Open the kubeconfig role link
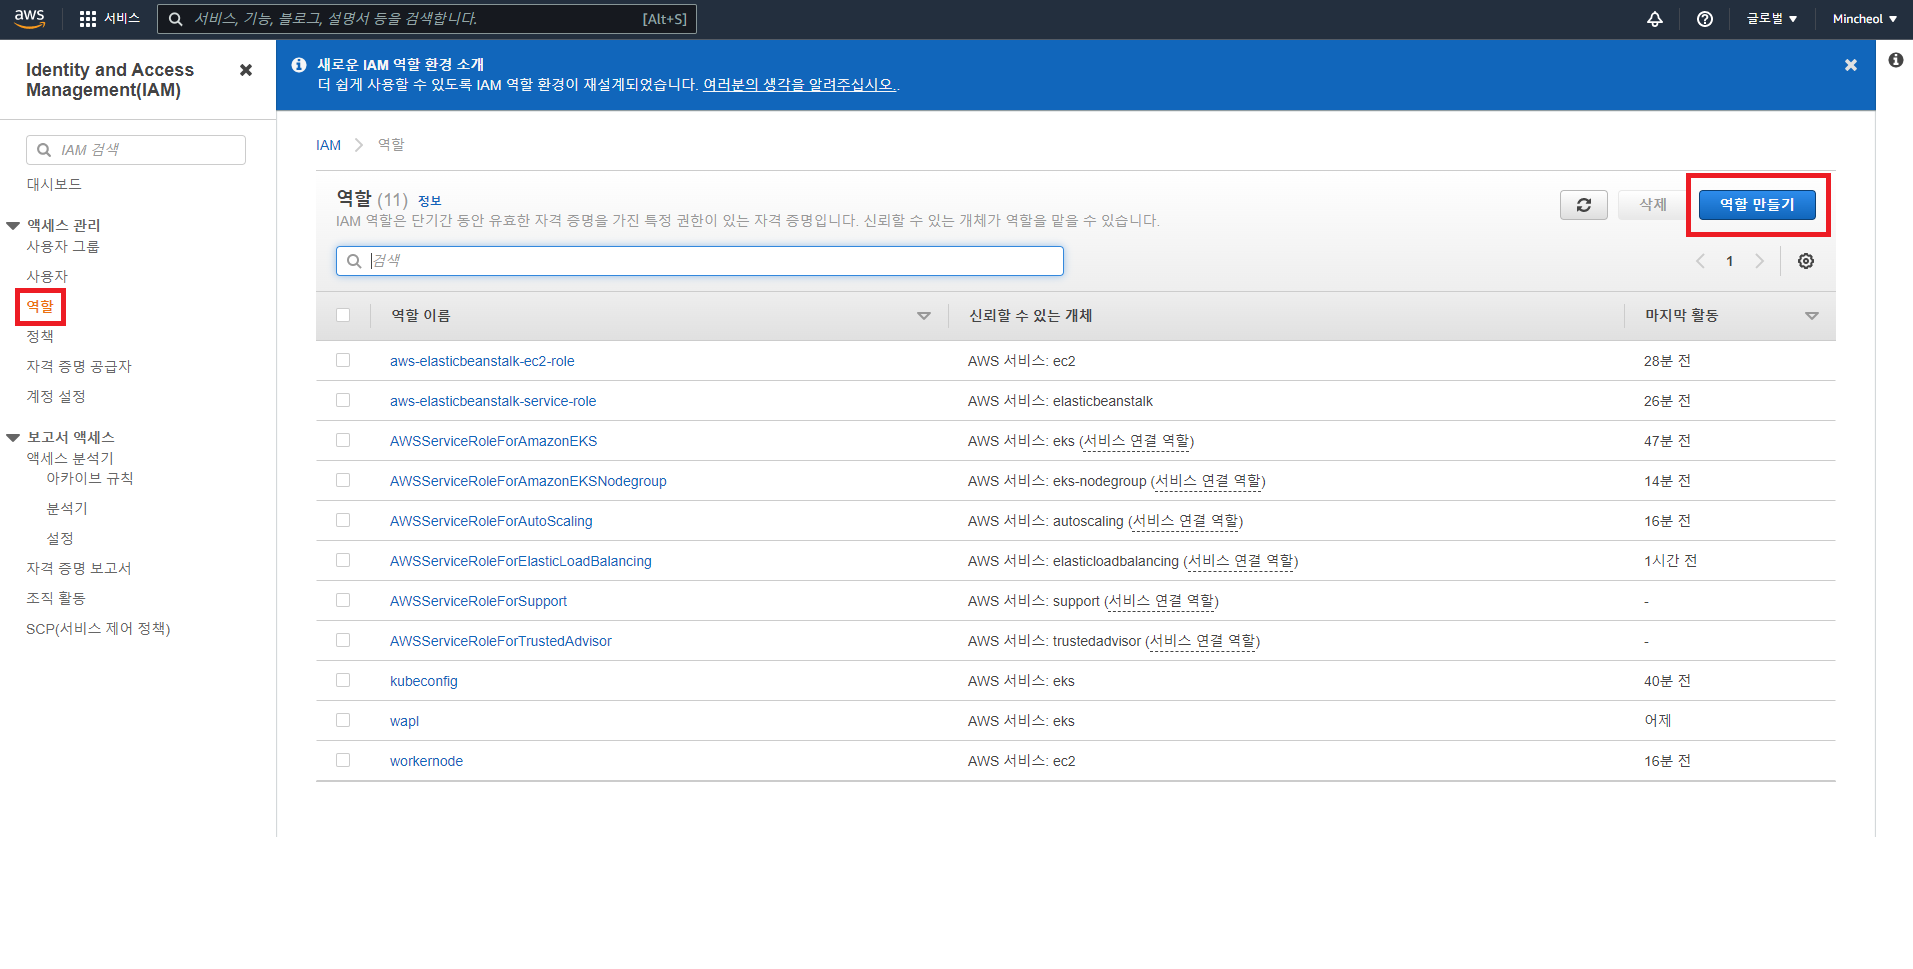The width and height of the screenshot is (1913, 969). (424, 681)
